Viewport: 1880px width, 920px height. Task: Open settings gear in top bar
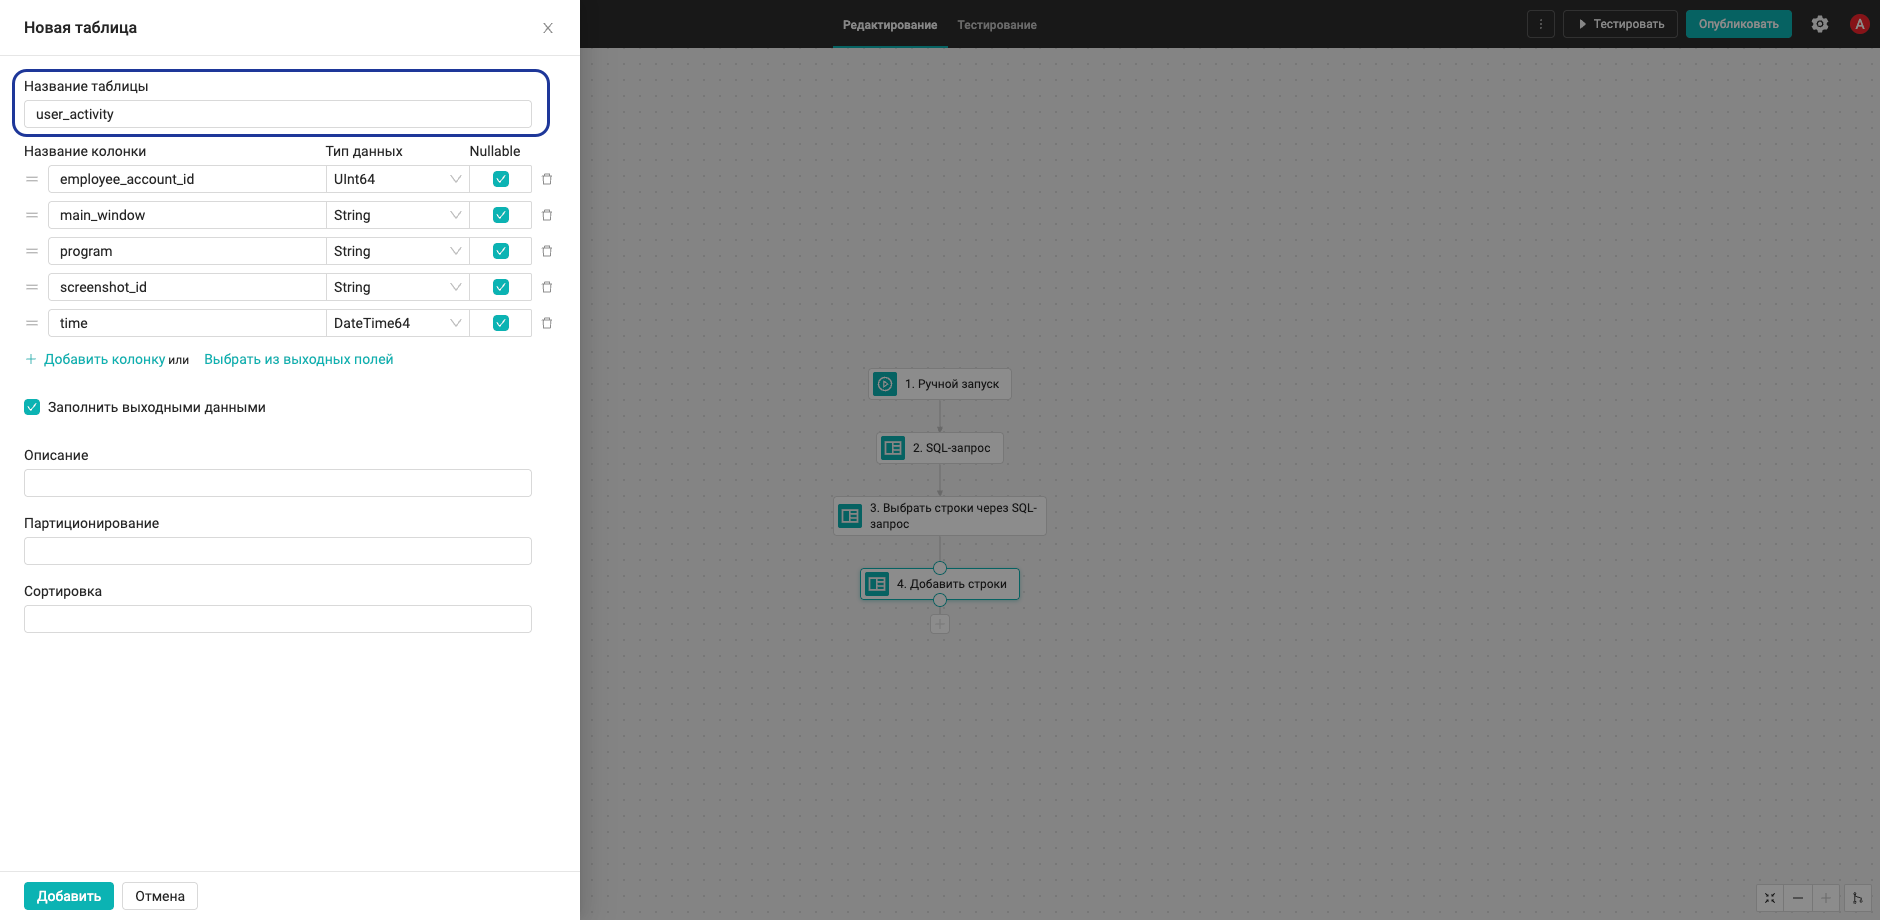coord(1820,24)
